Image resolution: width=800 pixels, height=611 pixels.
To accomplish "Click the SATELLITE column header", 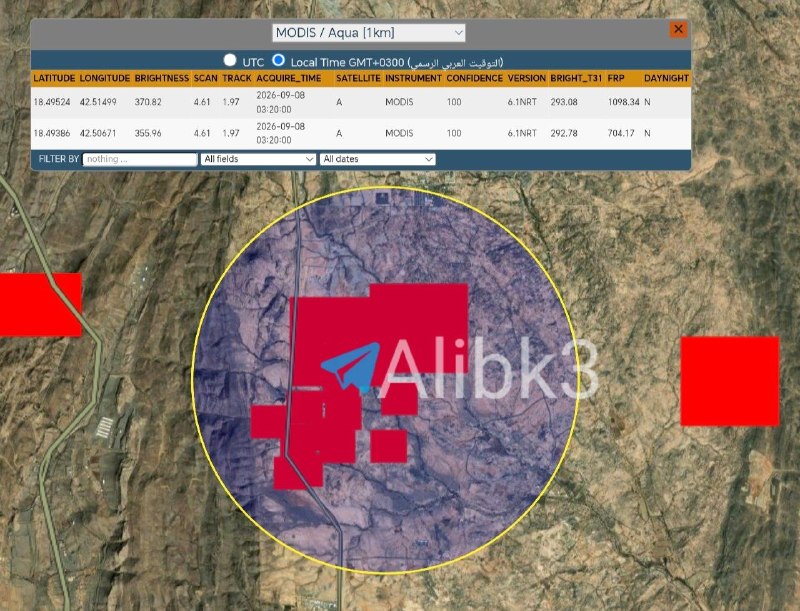I will tap(358, 79).
